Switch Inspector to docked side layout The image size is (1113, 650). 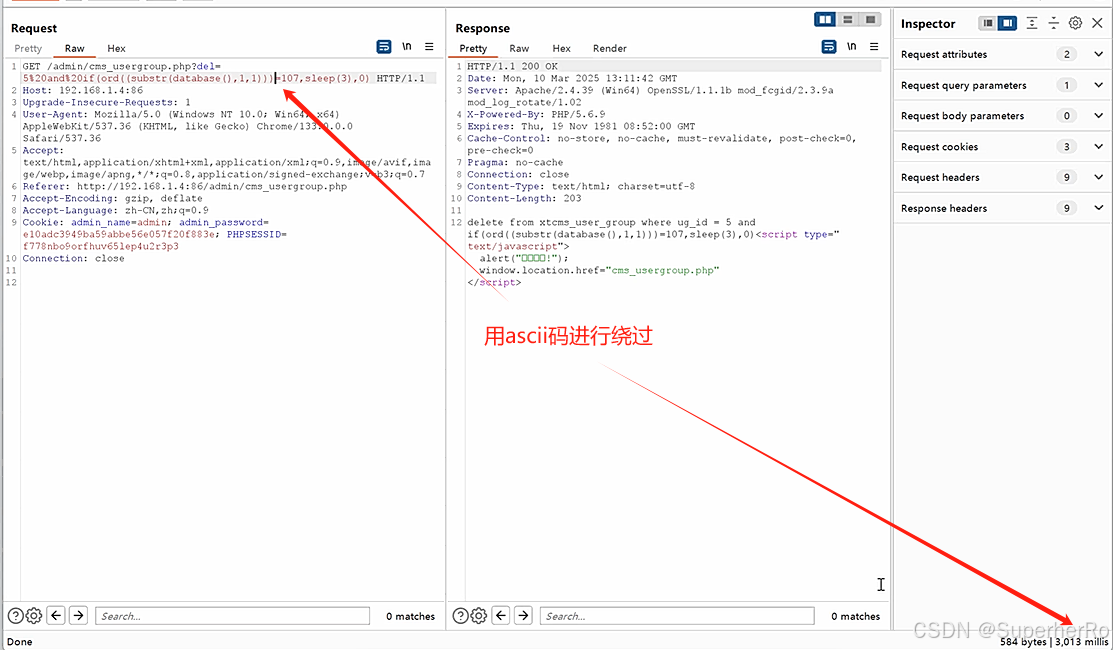pyautogui.click(x=1007, y=23)
